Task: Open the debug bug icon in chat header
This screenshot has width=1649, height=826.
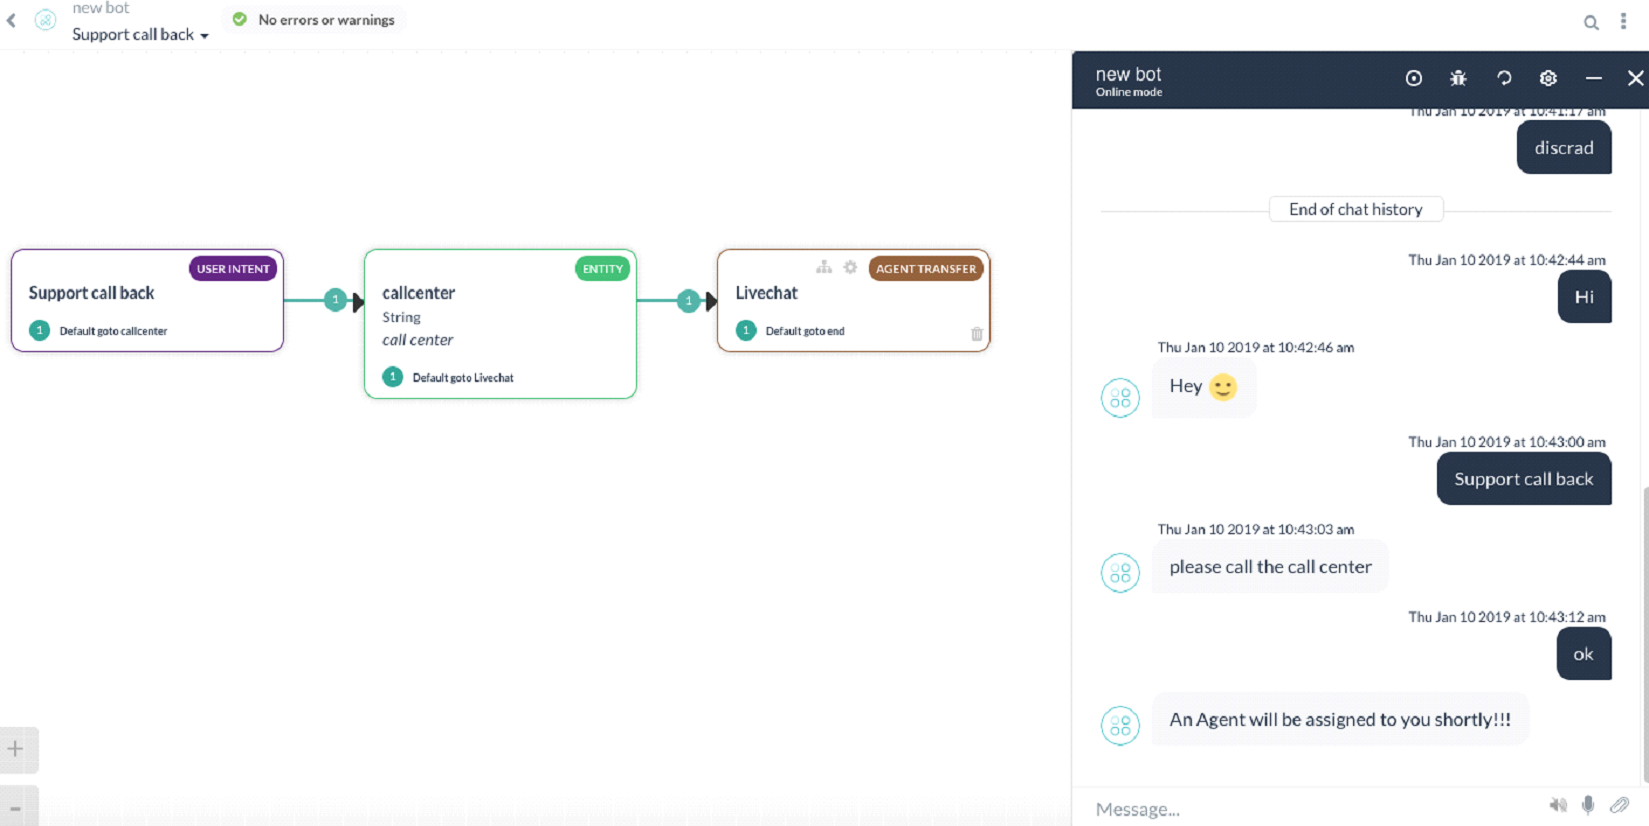Action: pyautogui.click(x=1458, y=78)
